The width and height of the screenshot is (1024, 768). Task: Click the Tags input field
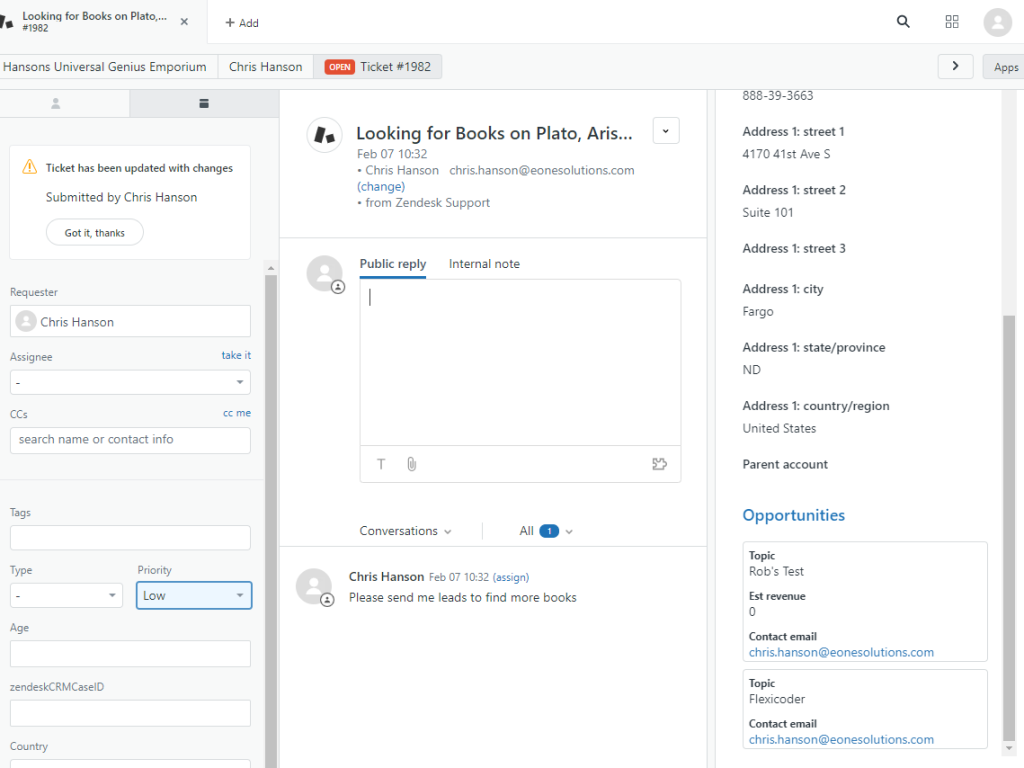pos(130,538)
